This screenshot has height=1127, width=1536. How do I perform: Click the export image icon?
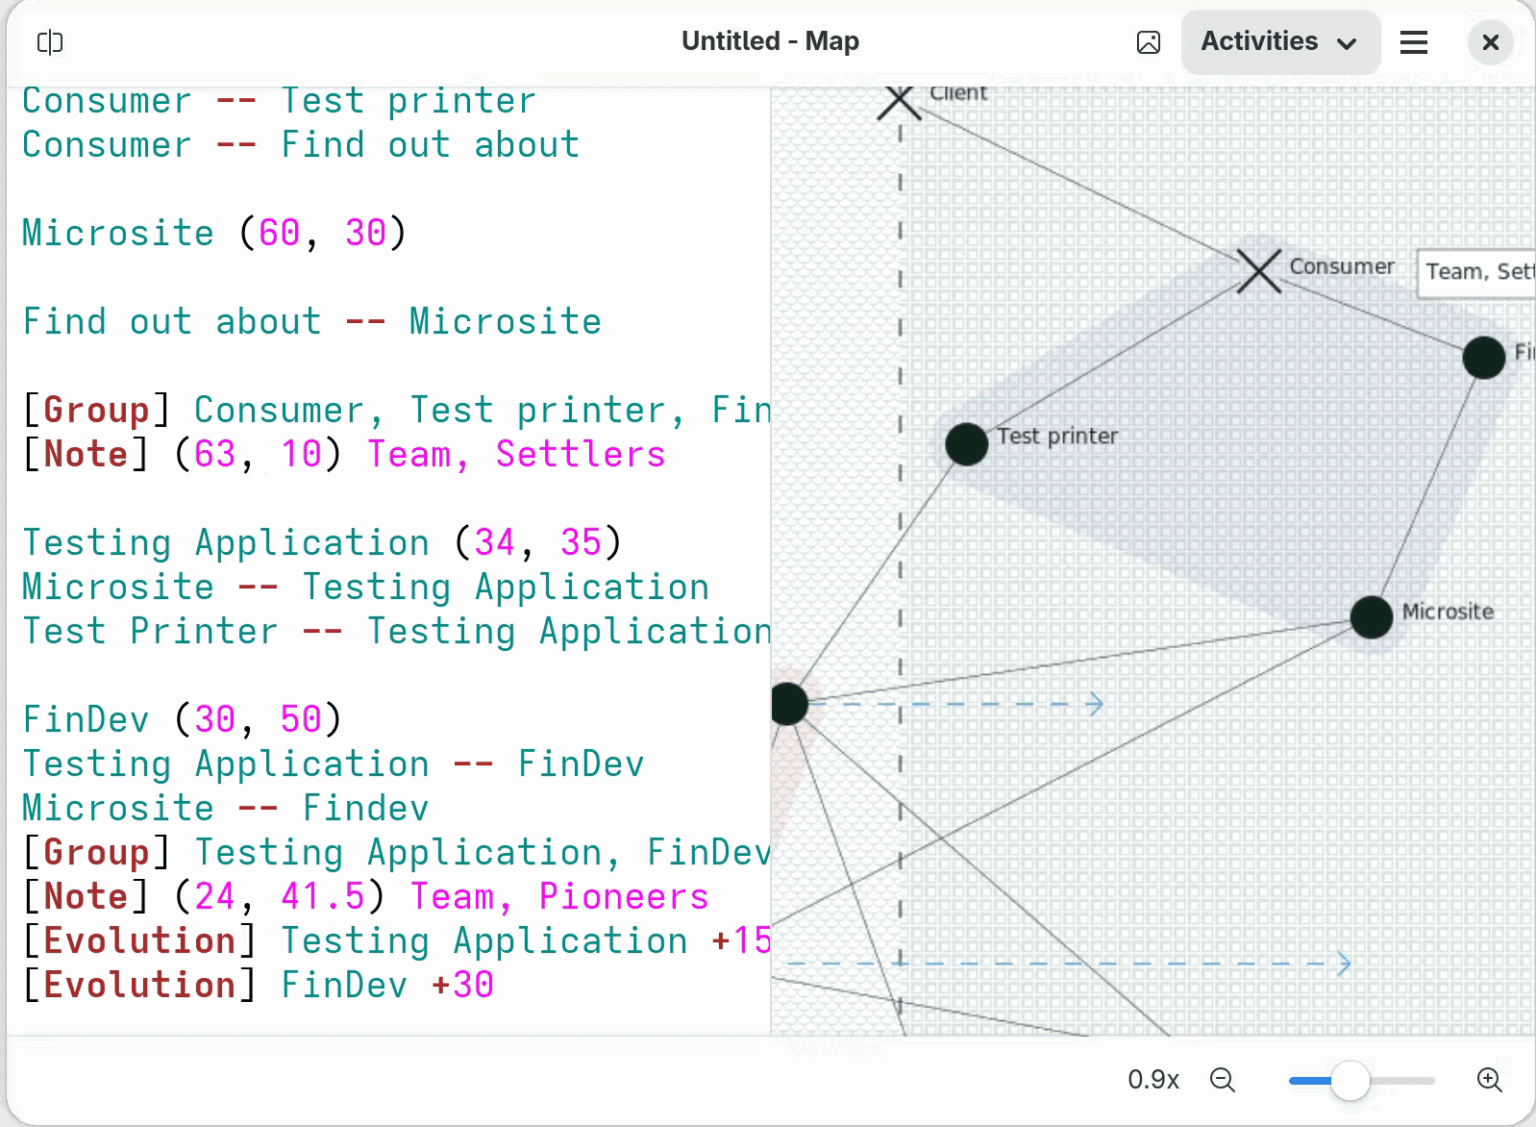click(1148, 42)
